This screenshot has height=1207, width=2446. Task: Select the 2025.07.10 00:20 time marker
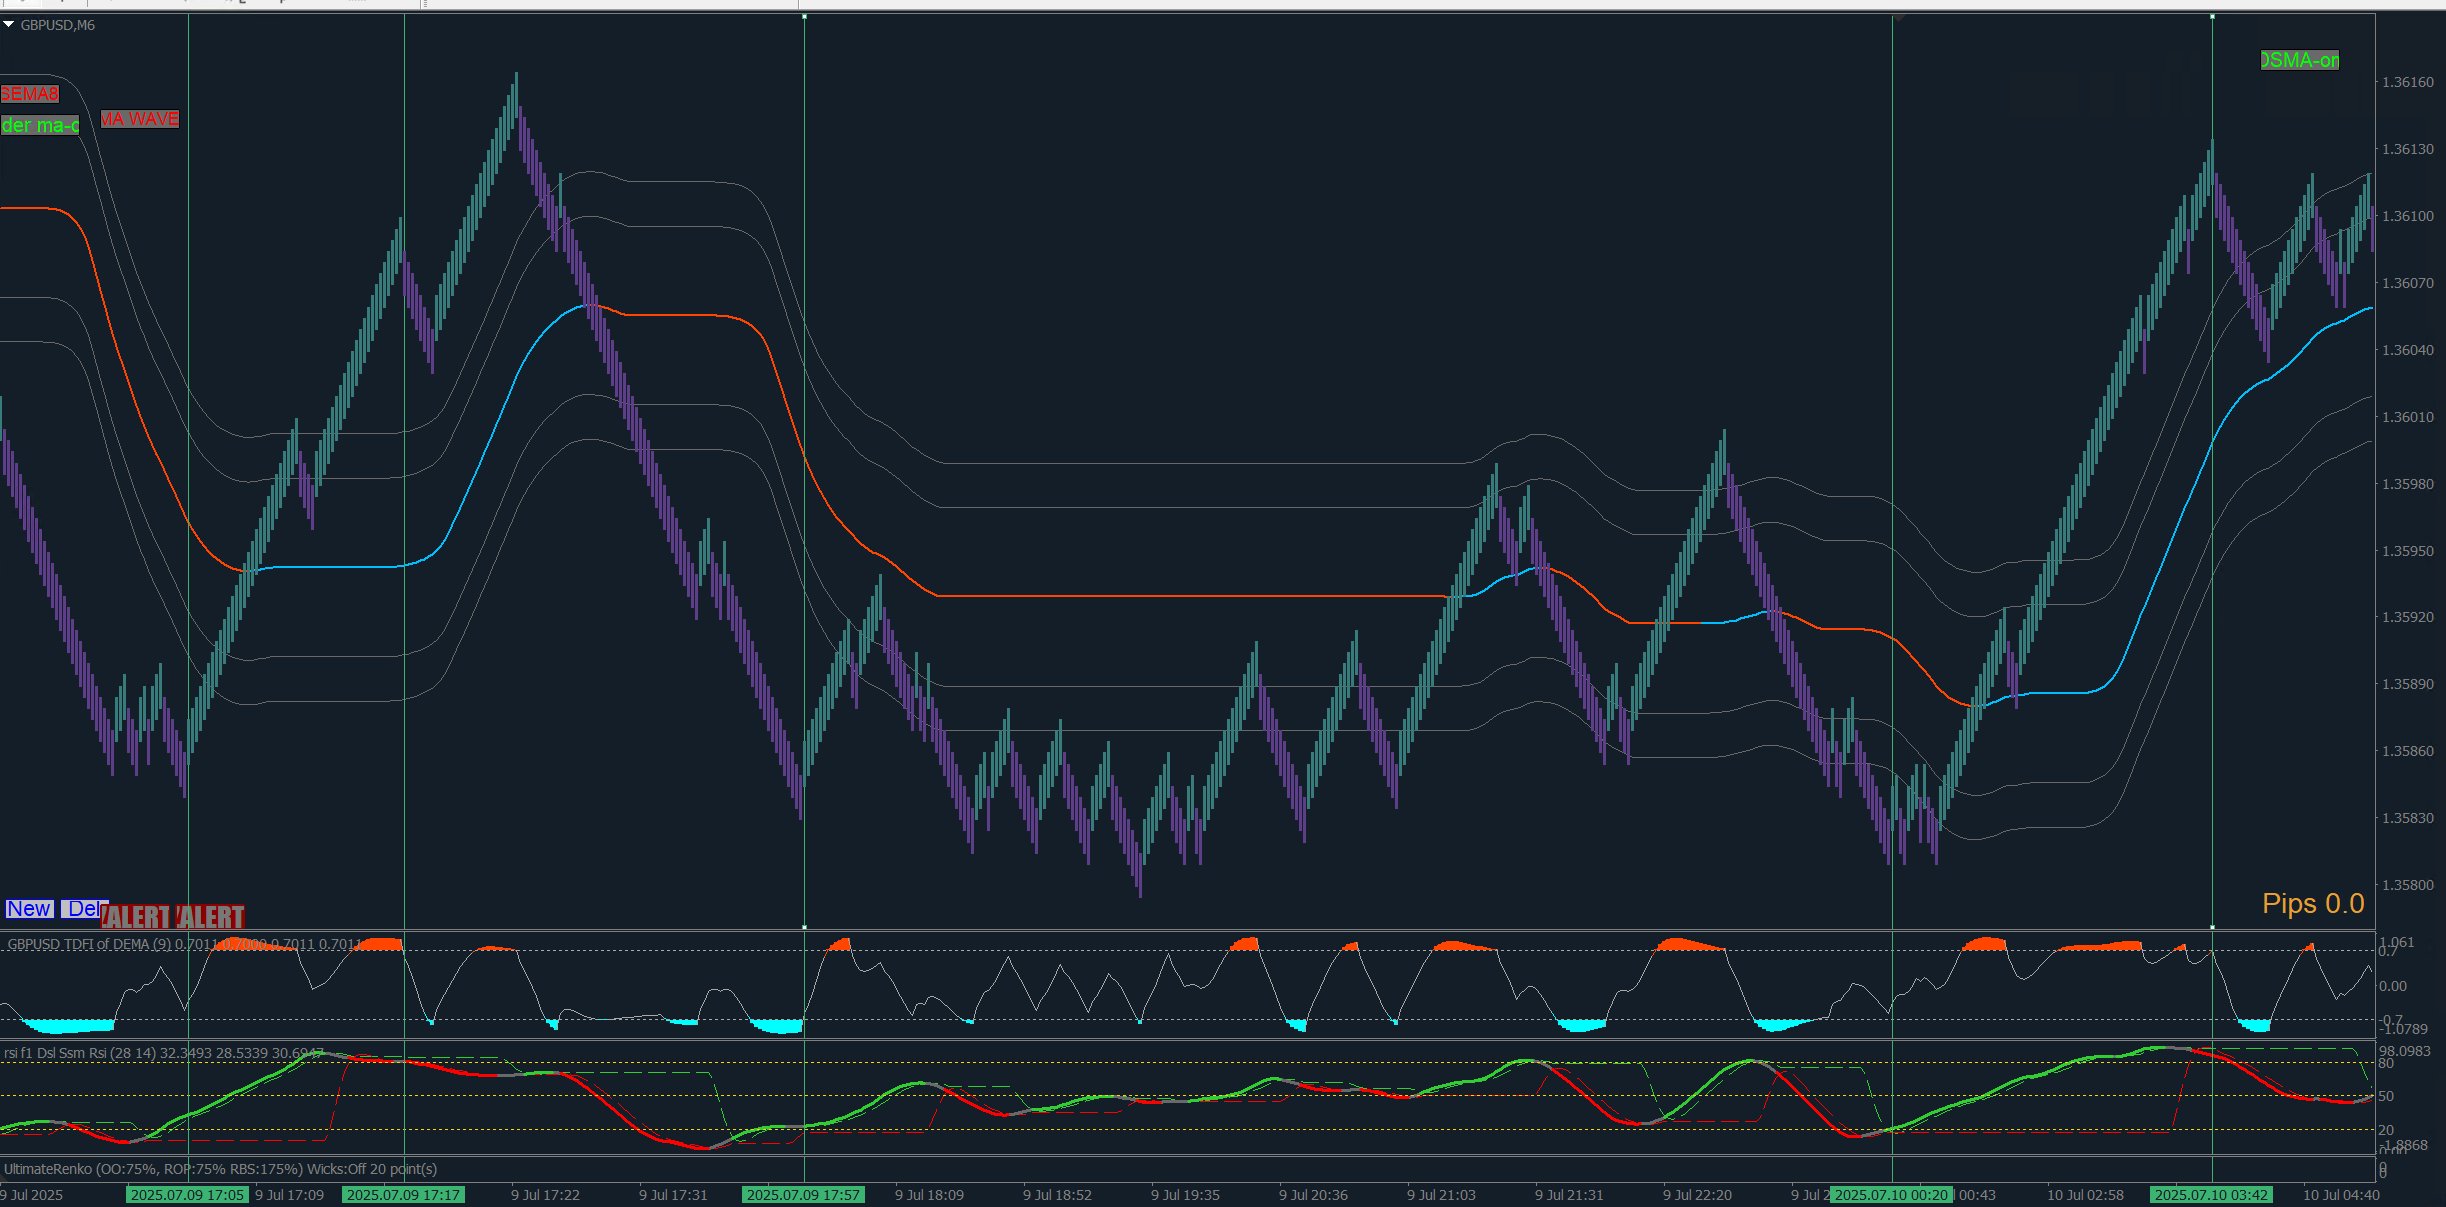[x=1891, y=1195]
